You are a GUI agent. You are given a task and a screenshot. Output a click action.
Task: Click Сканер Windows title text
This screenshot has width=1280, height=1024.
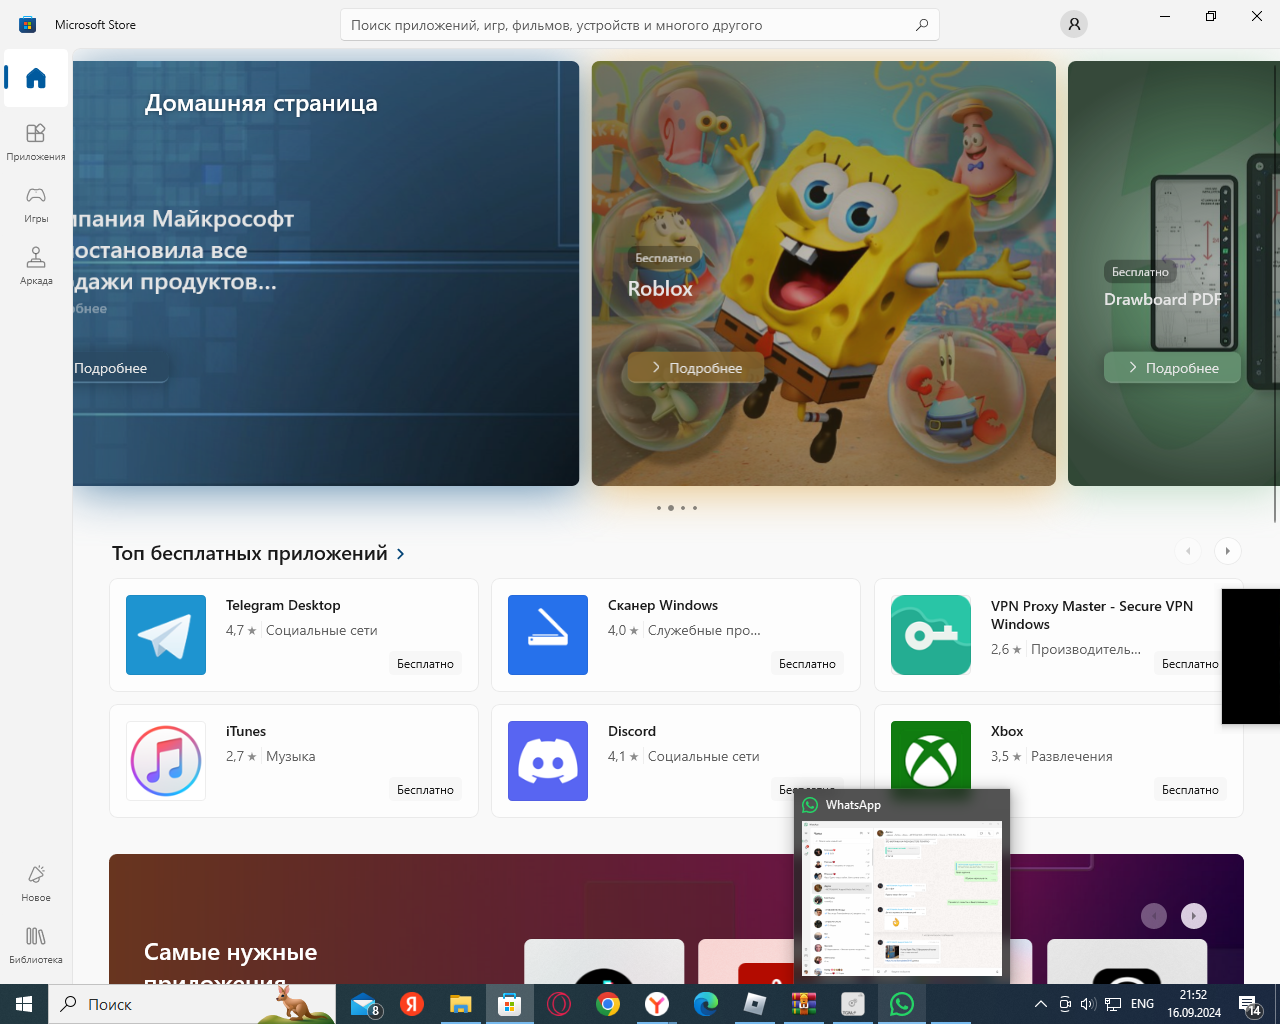(x=663, y=605)
